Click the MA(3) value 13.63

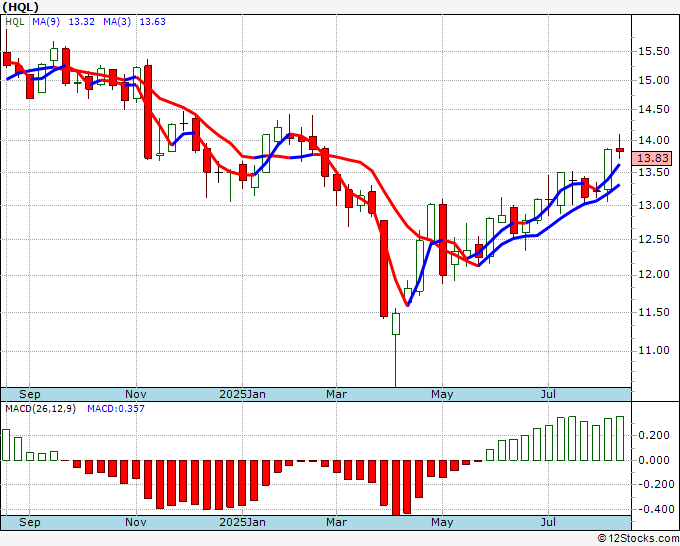153,22
